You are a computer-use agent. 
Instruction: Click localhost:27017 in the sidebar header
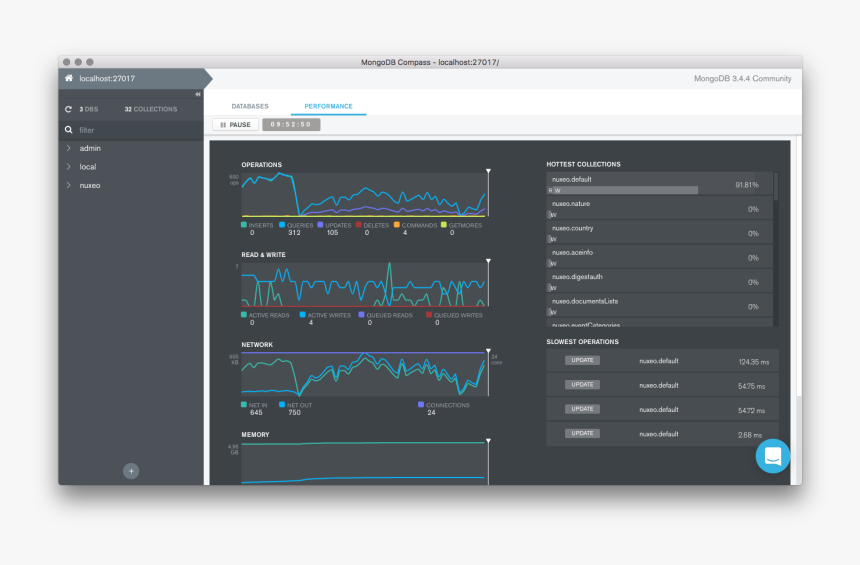pos(107,78)
